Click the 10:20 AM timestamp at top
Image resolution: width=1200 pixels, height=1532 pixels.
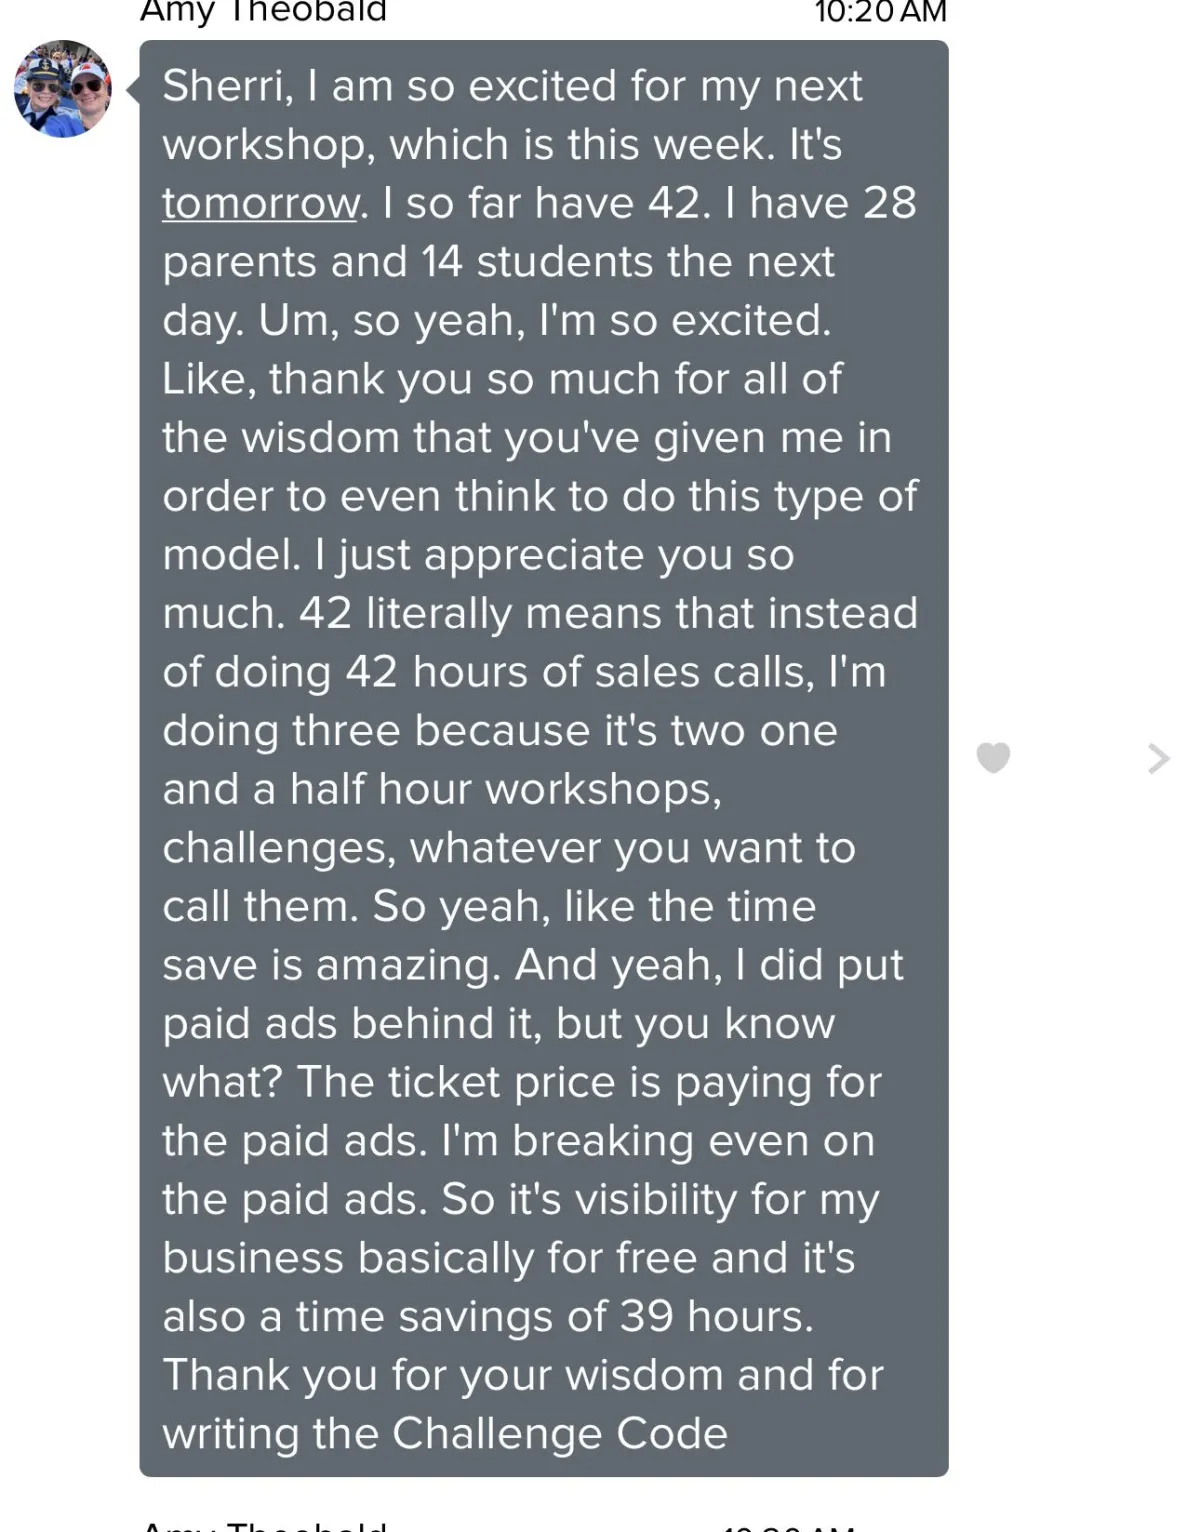click(880, 11)
